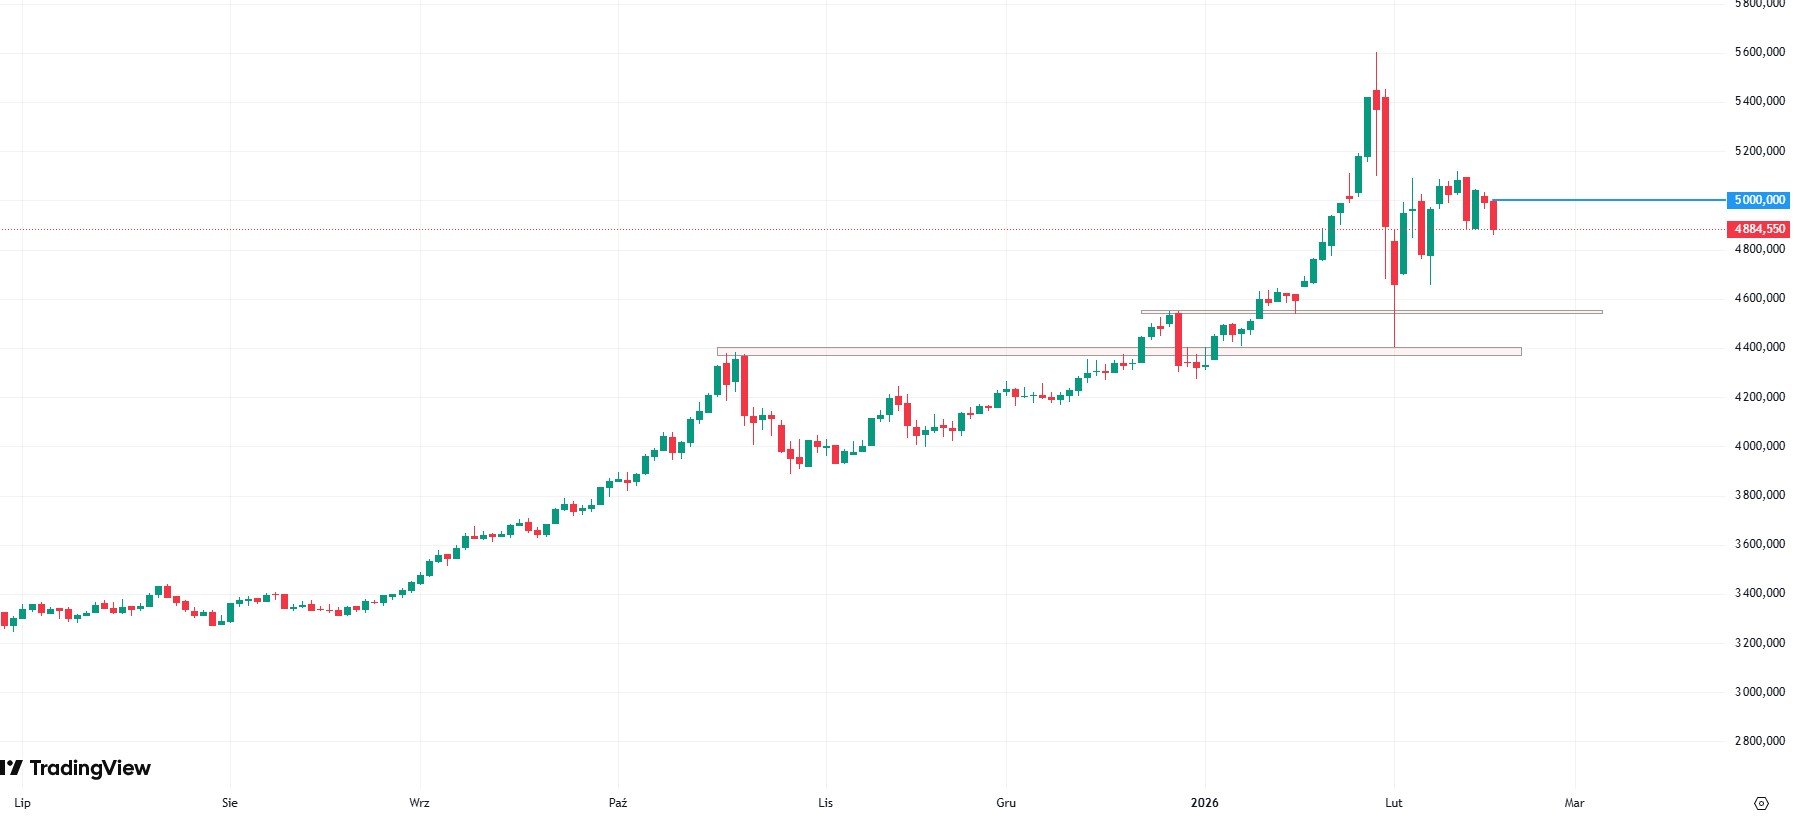Click the Lut month label
Image resolution: width=1795 pixels, height=816 pixels.
click(1393, 803)
